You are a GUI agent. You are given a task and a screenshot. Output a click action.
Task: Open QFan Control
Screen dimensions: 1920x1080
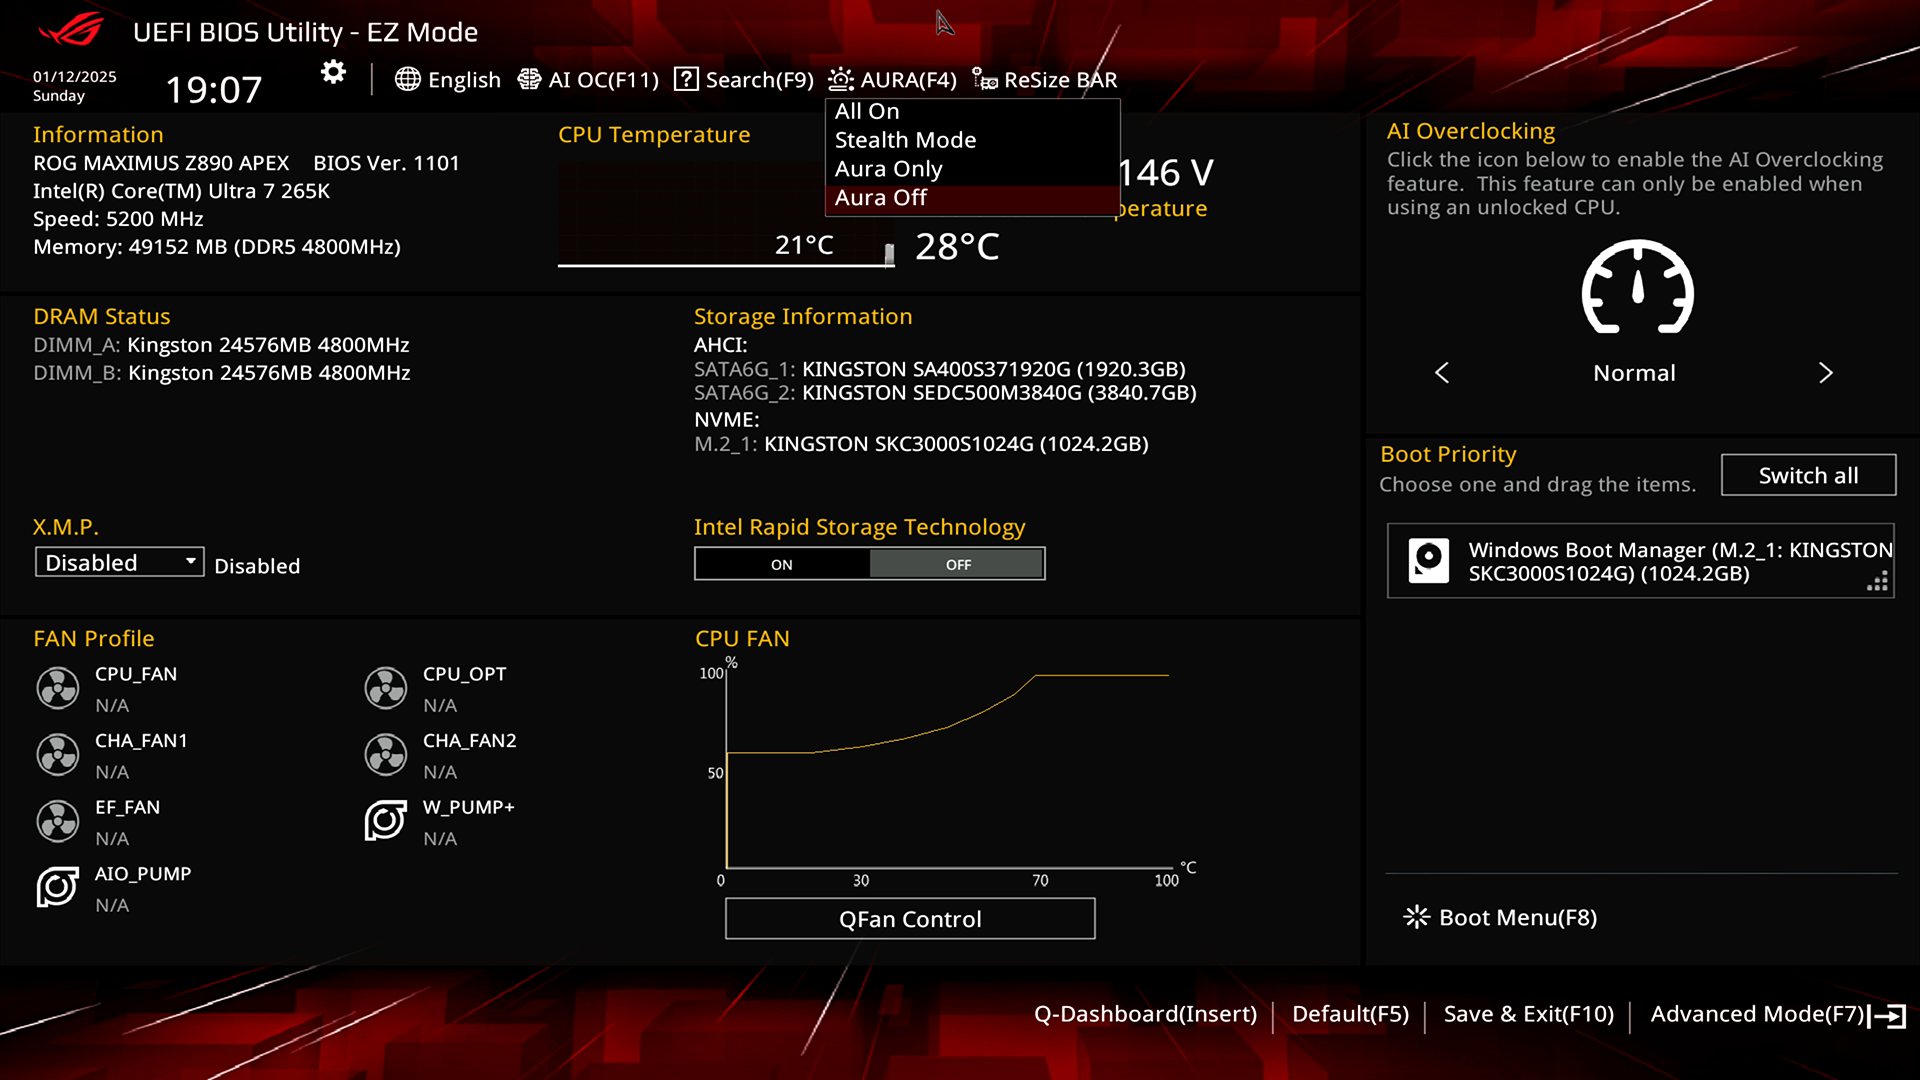910,919
